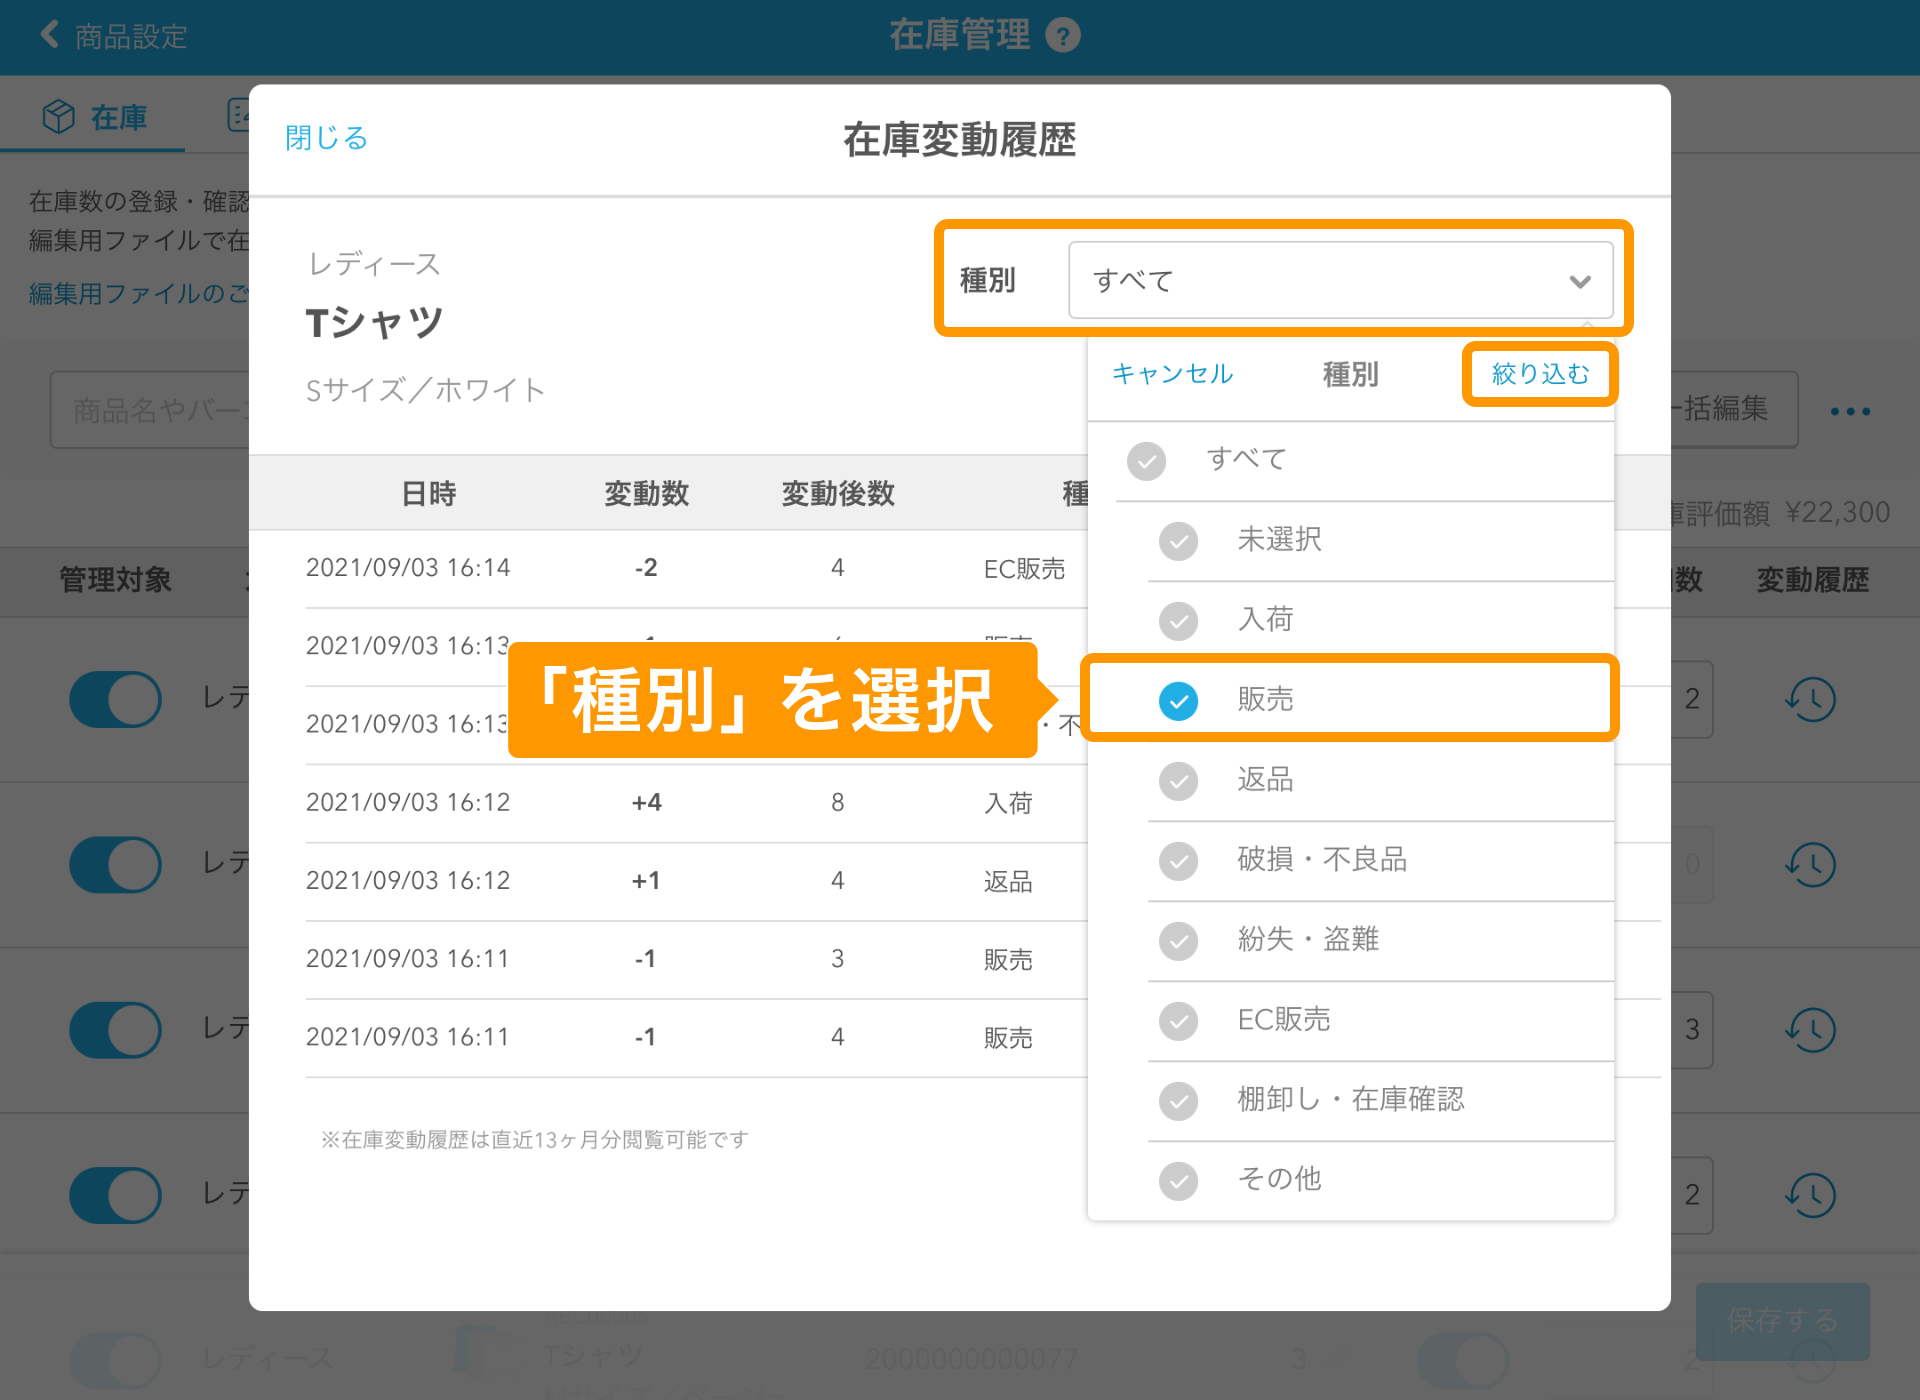The image size is (1920, 1400).
Task: Open history clock icon in second row
Action: click(x=1811, y=864)
